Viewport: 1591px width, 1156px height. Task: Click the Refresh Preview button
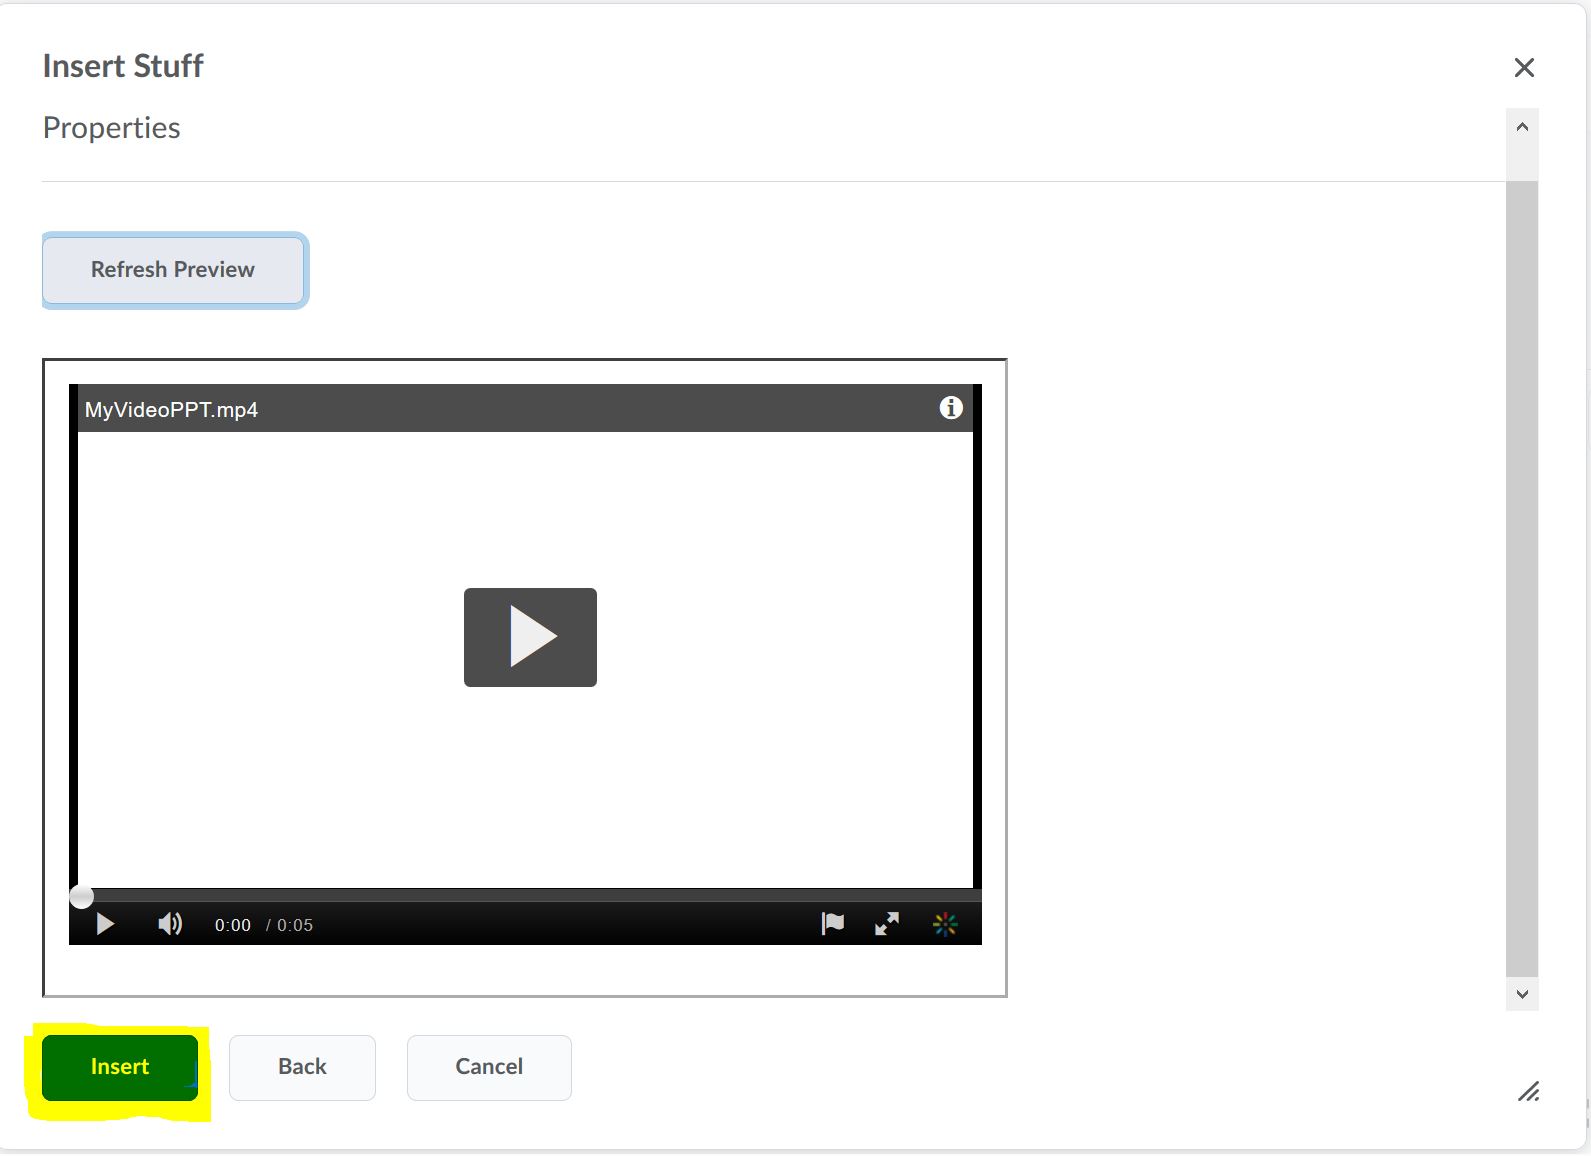pos(174,270)
